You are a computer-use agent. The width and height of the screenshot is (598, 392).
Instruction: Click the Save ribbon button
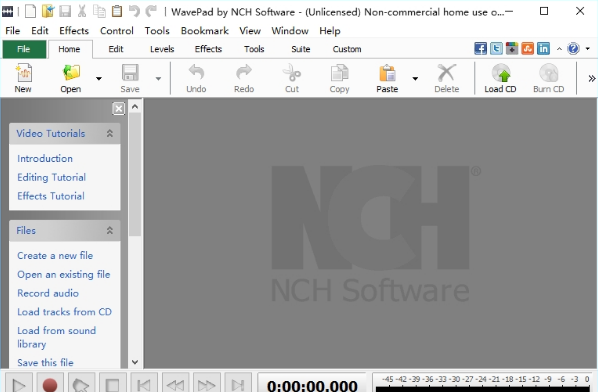[x=130, y=79]
